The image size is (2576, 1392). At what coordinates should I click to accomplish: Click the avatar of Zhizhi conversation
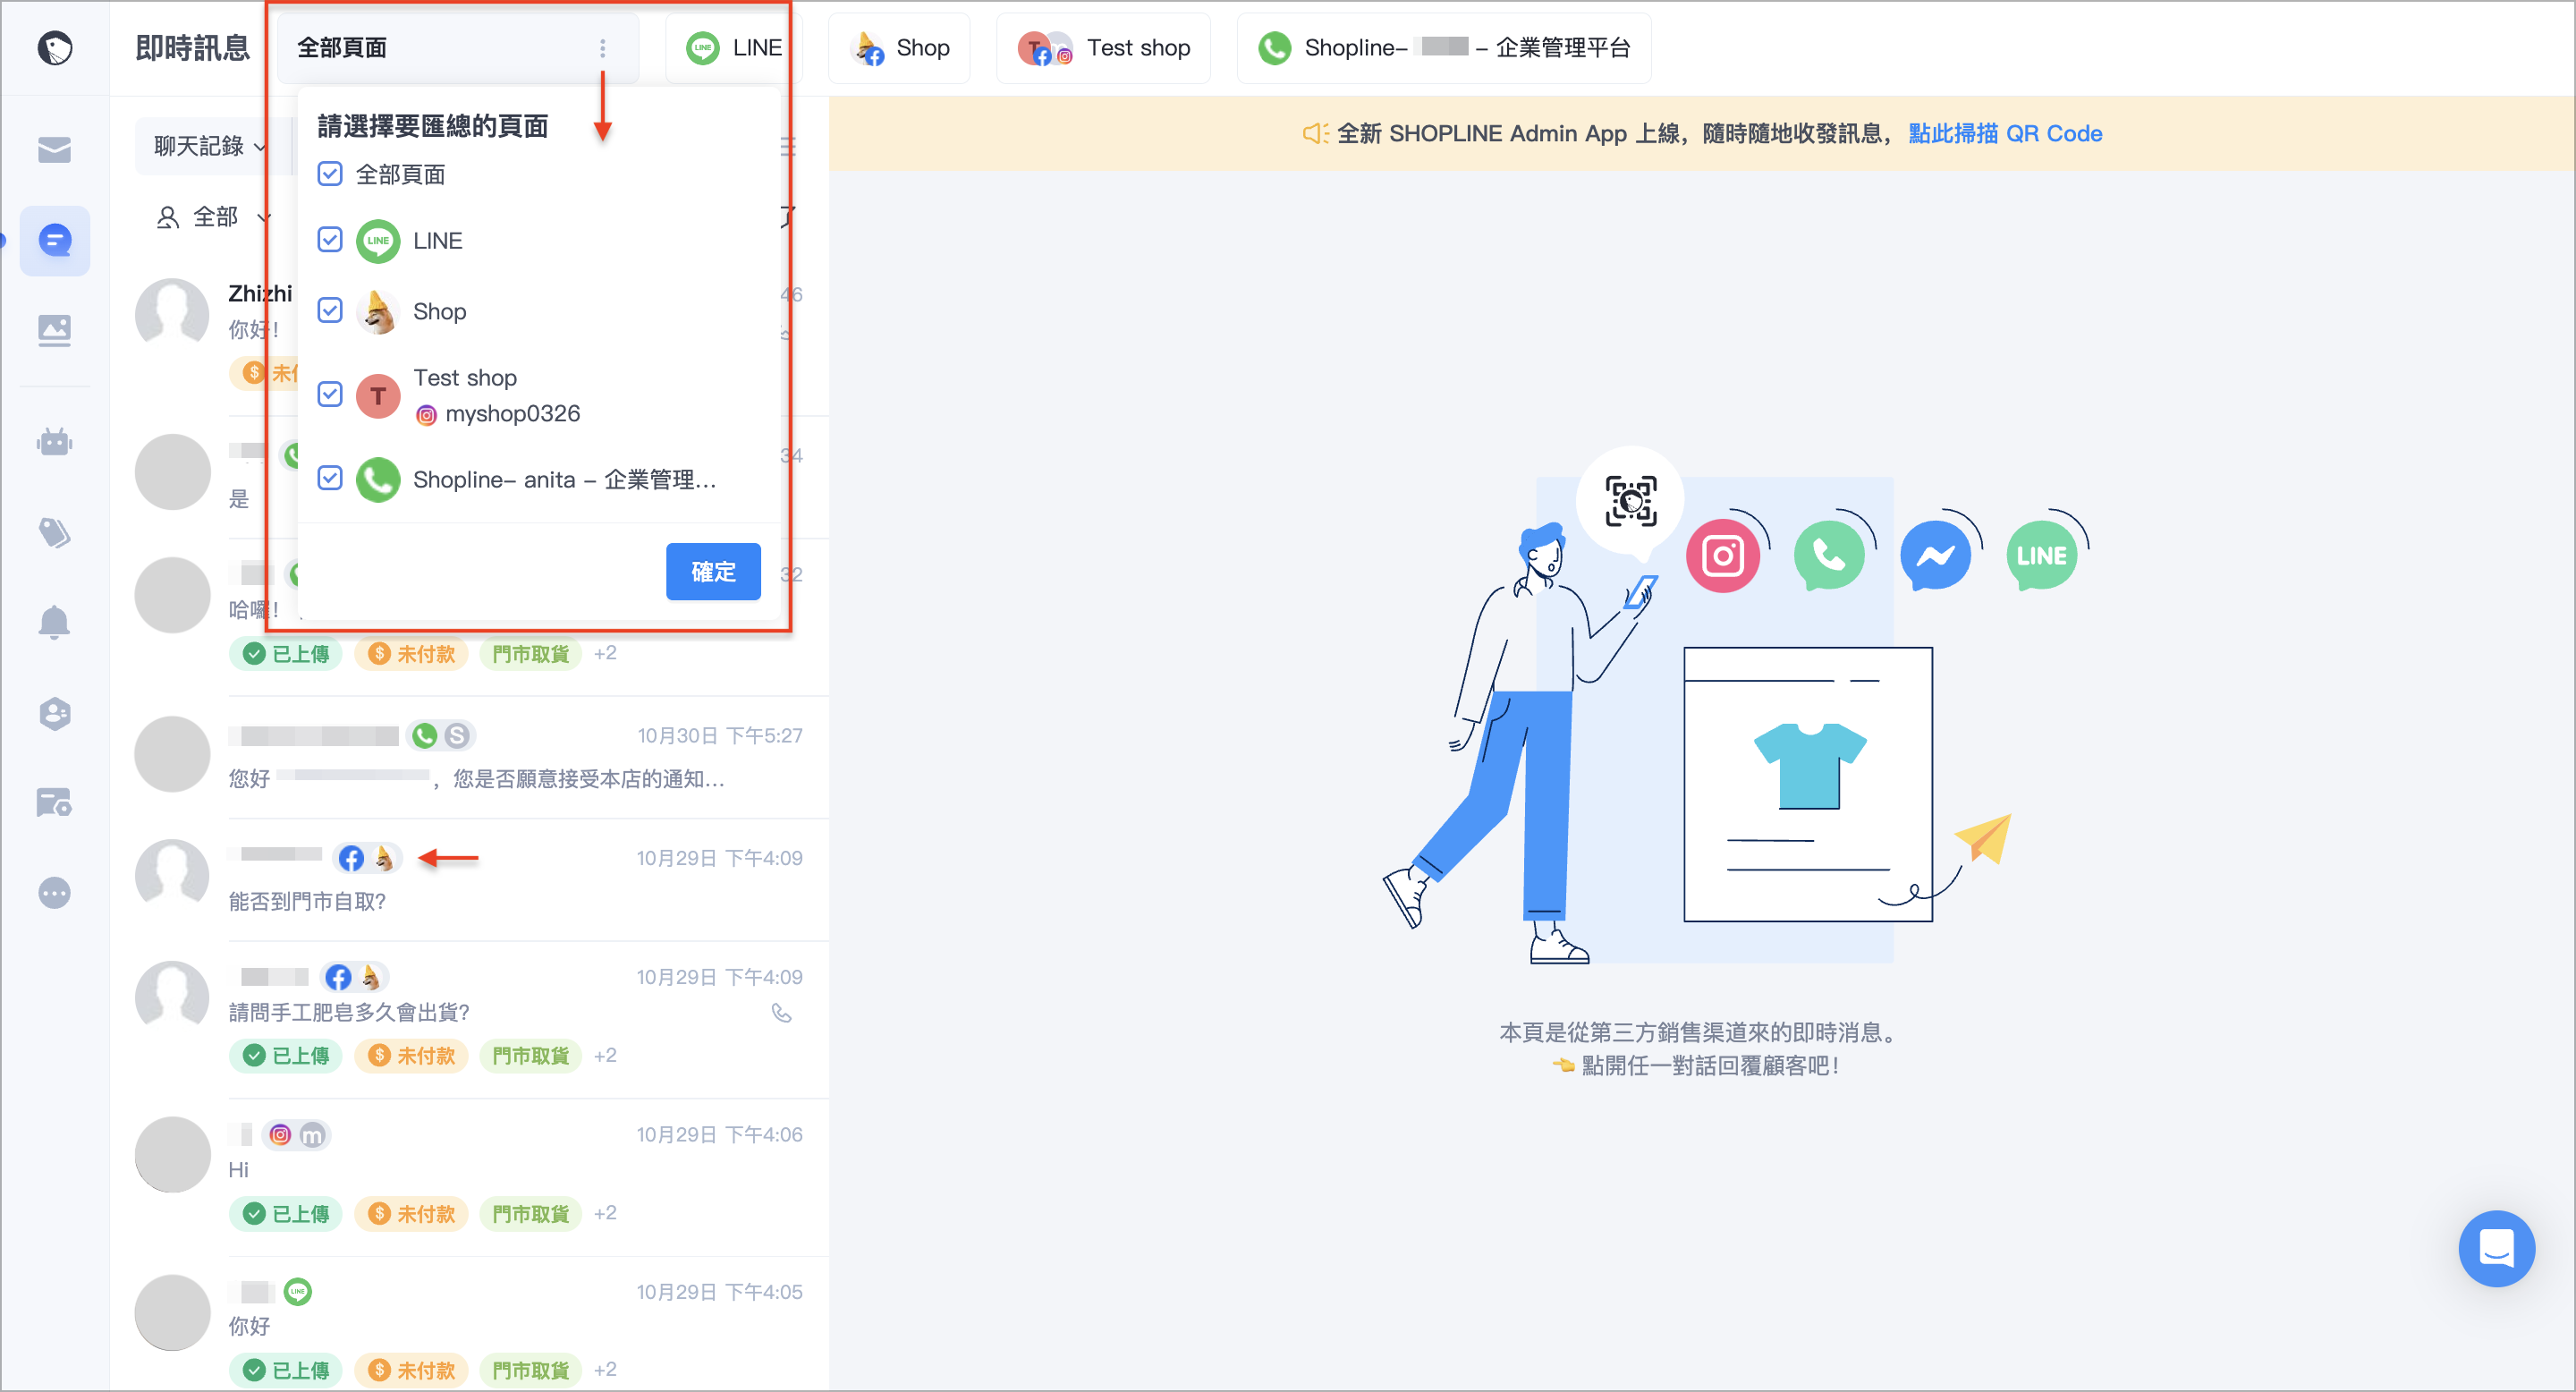pos(172,315)
